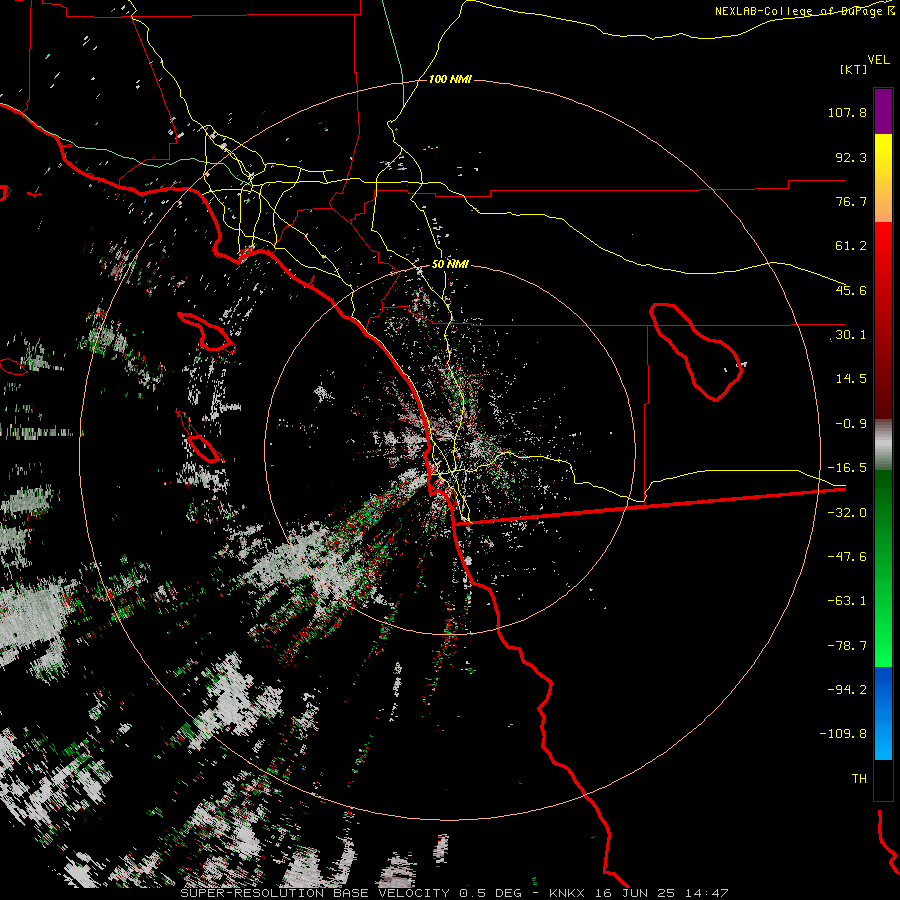Select the 76.7 scale value

point(851,201)
